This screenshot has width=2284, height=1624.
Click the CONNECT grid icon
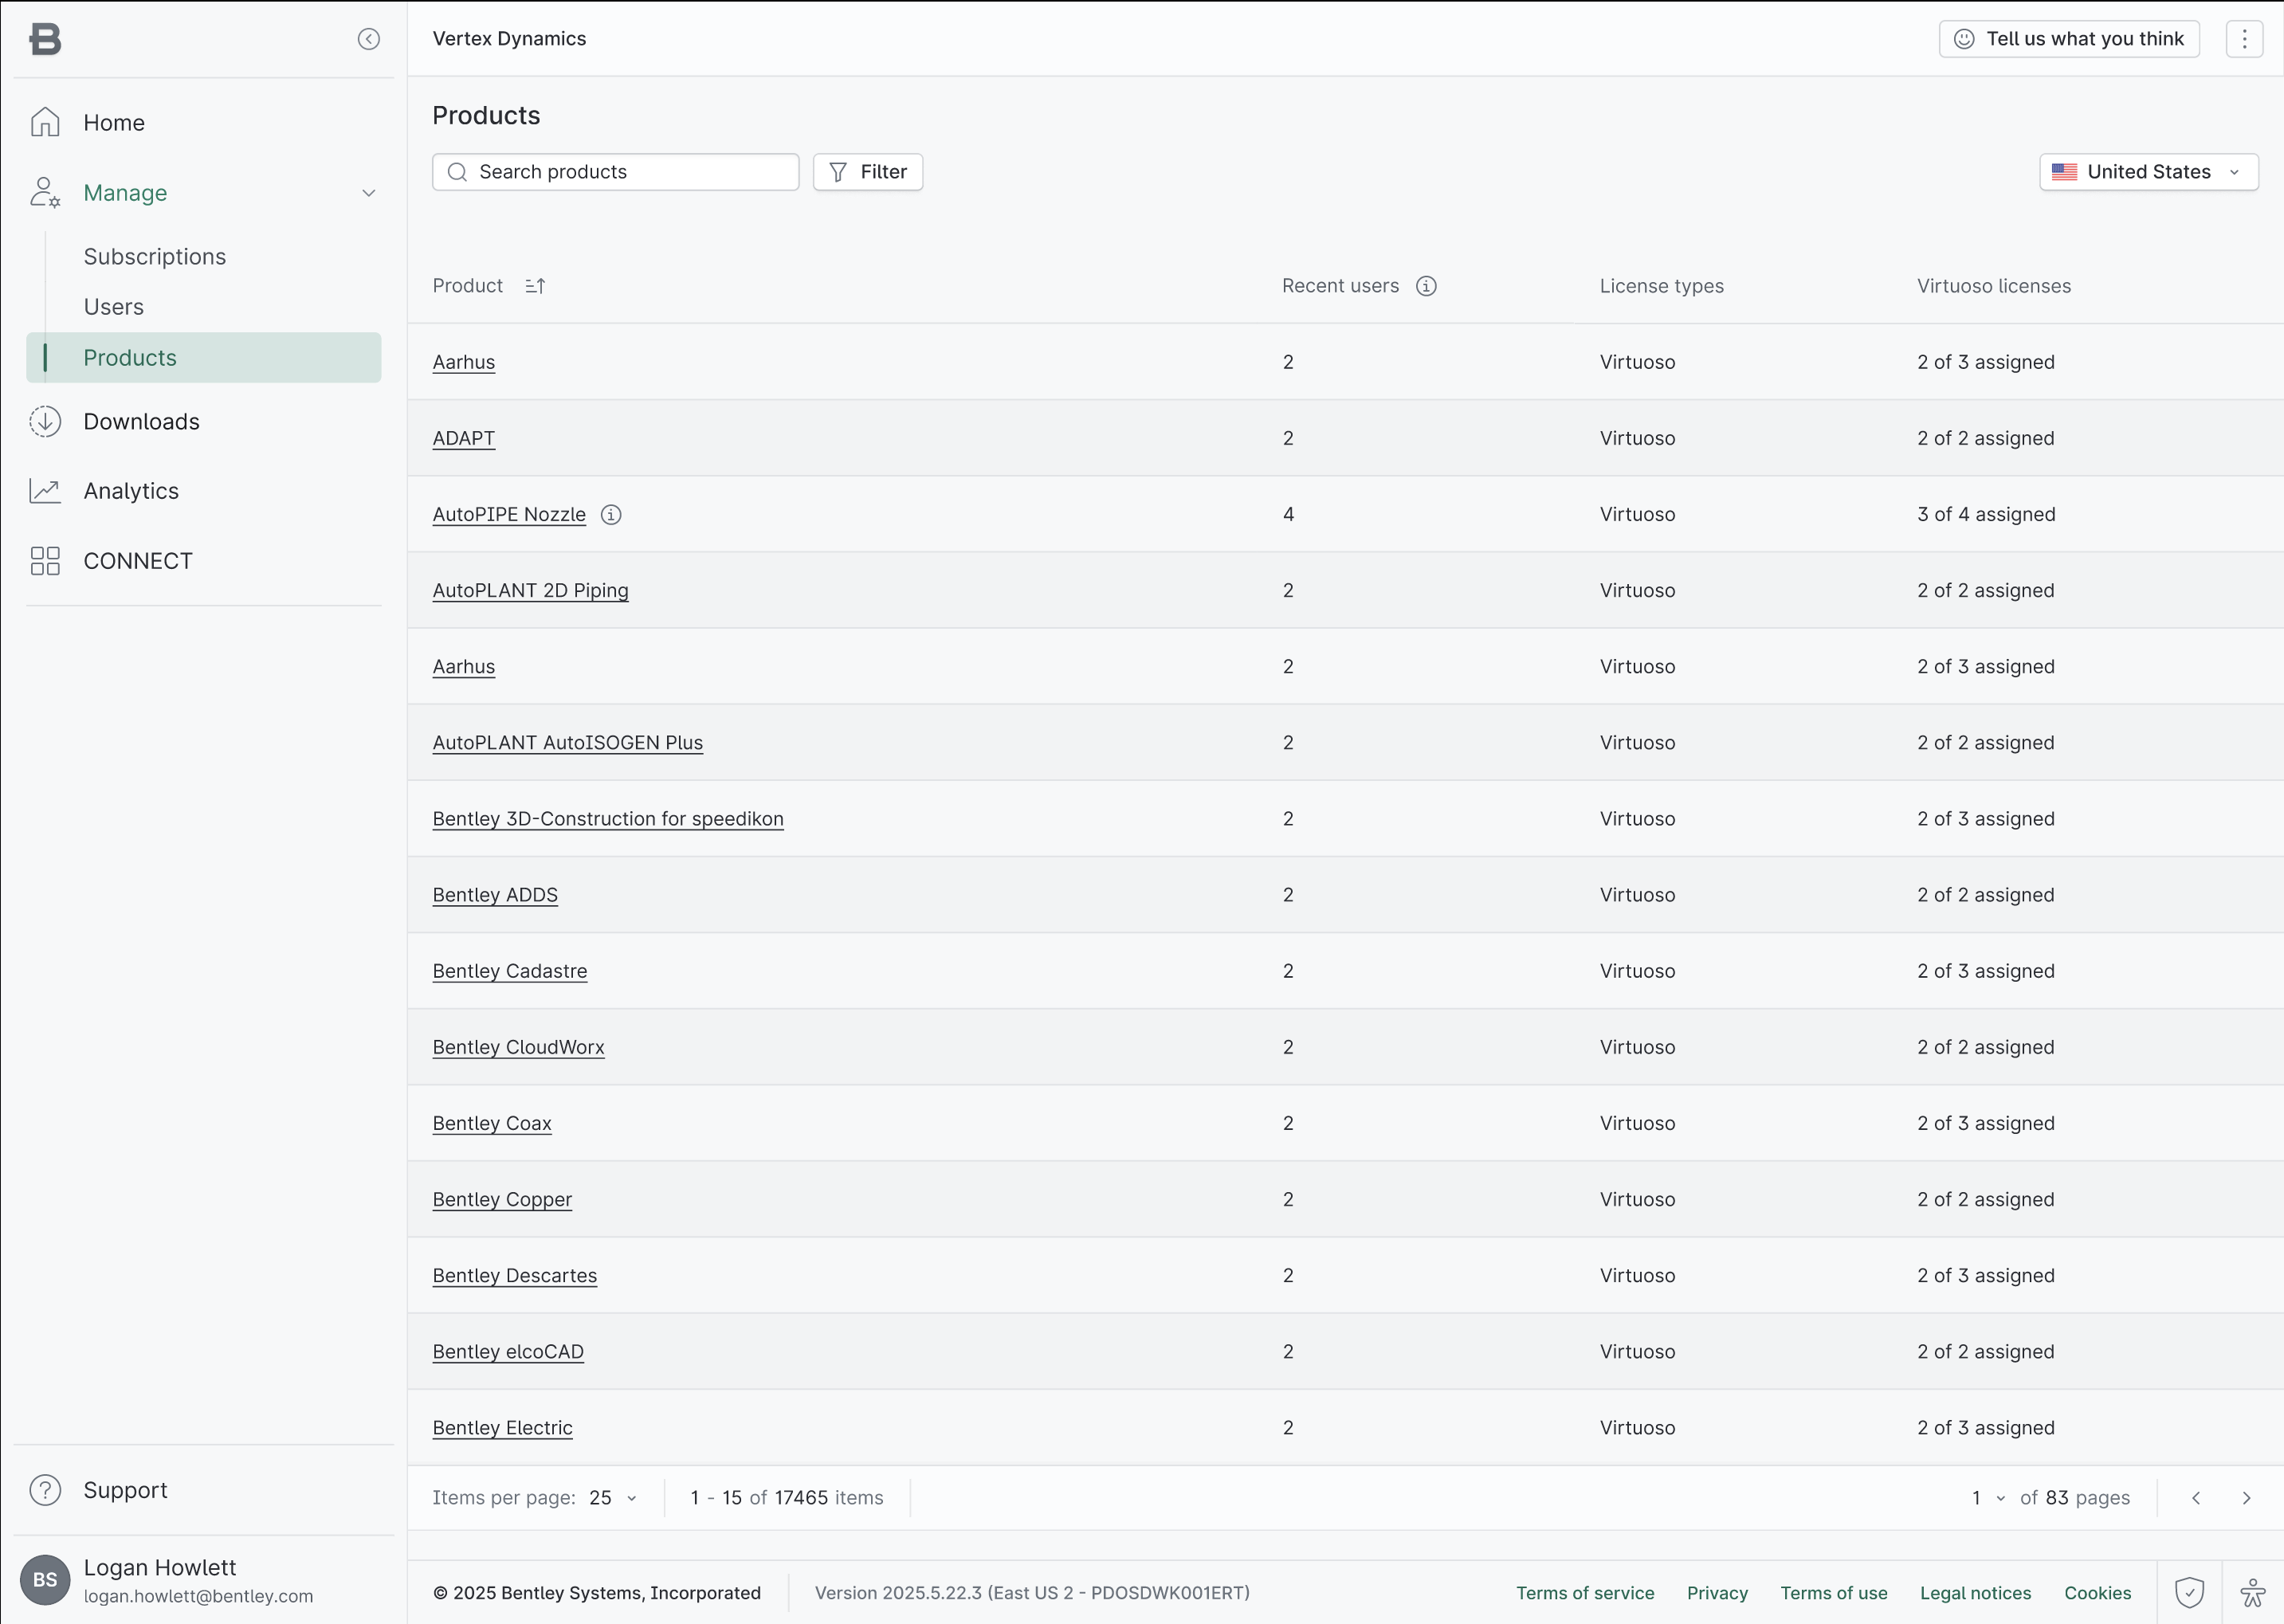45,561
